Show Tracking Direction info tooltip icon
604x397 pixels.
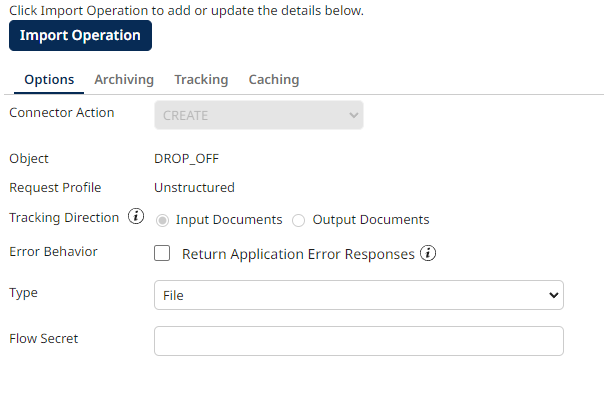coord(136,216)
